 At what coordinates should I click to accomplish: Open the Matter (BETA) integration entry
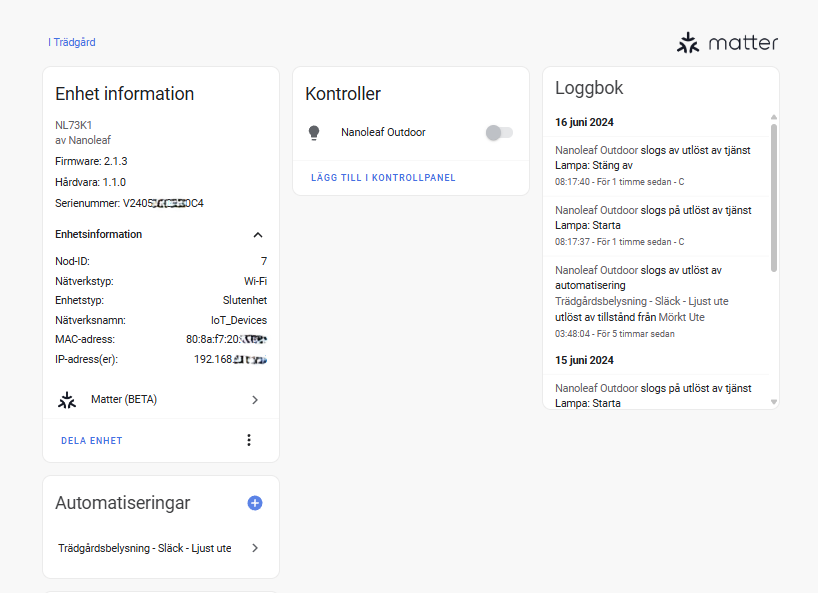[x=161, y=400]
